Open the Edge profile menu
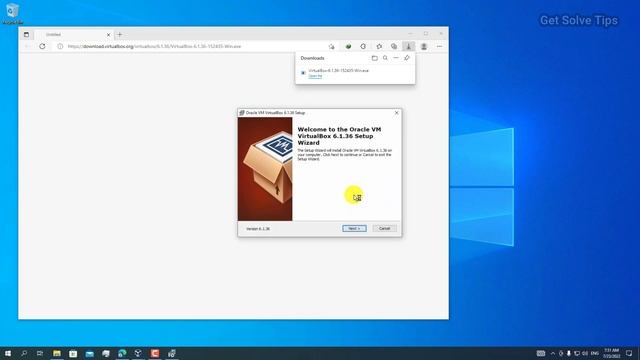The image size is (640, 360). (x=424, y=47)
